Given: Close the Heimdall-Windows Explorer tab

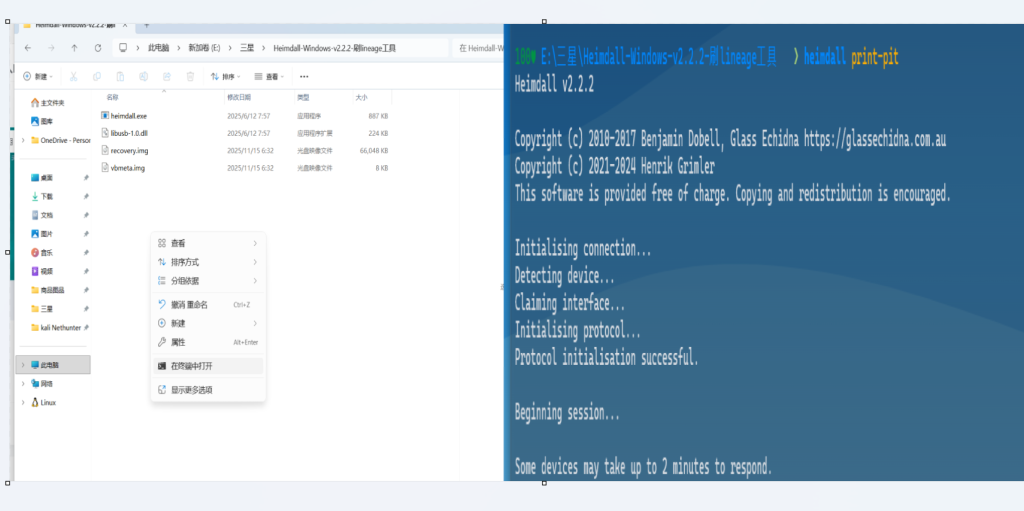Looking at the screenshot, I should click(125, 25).
